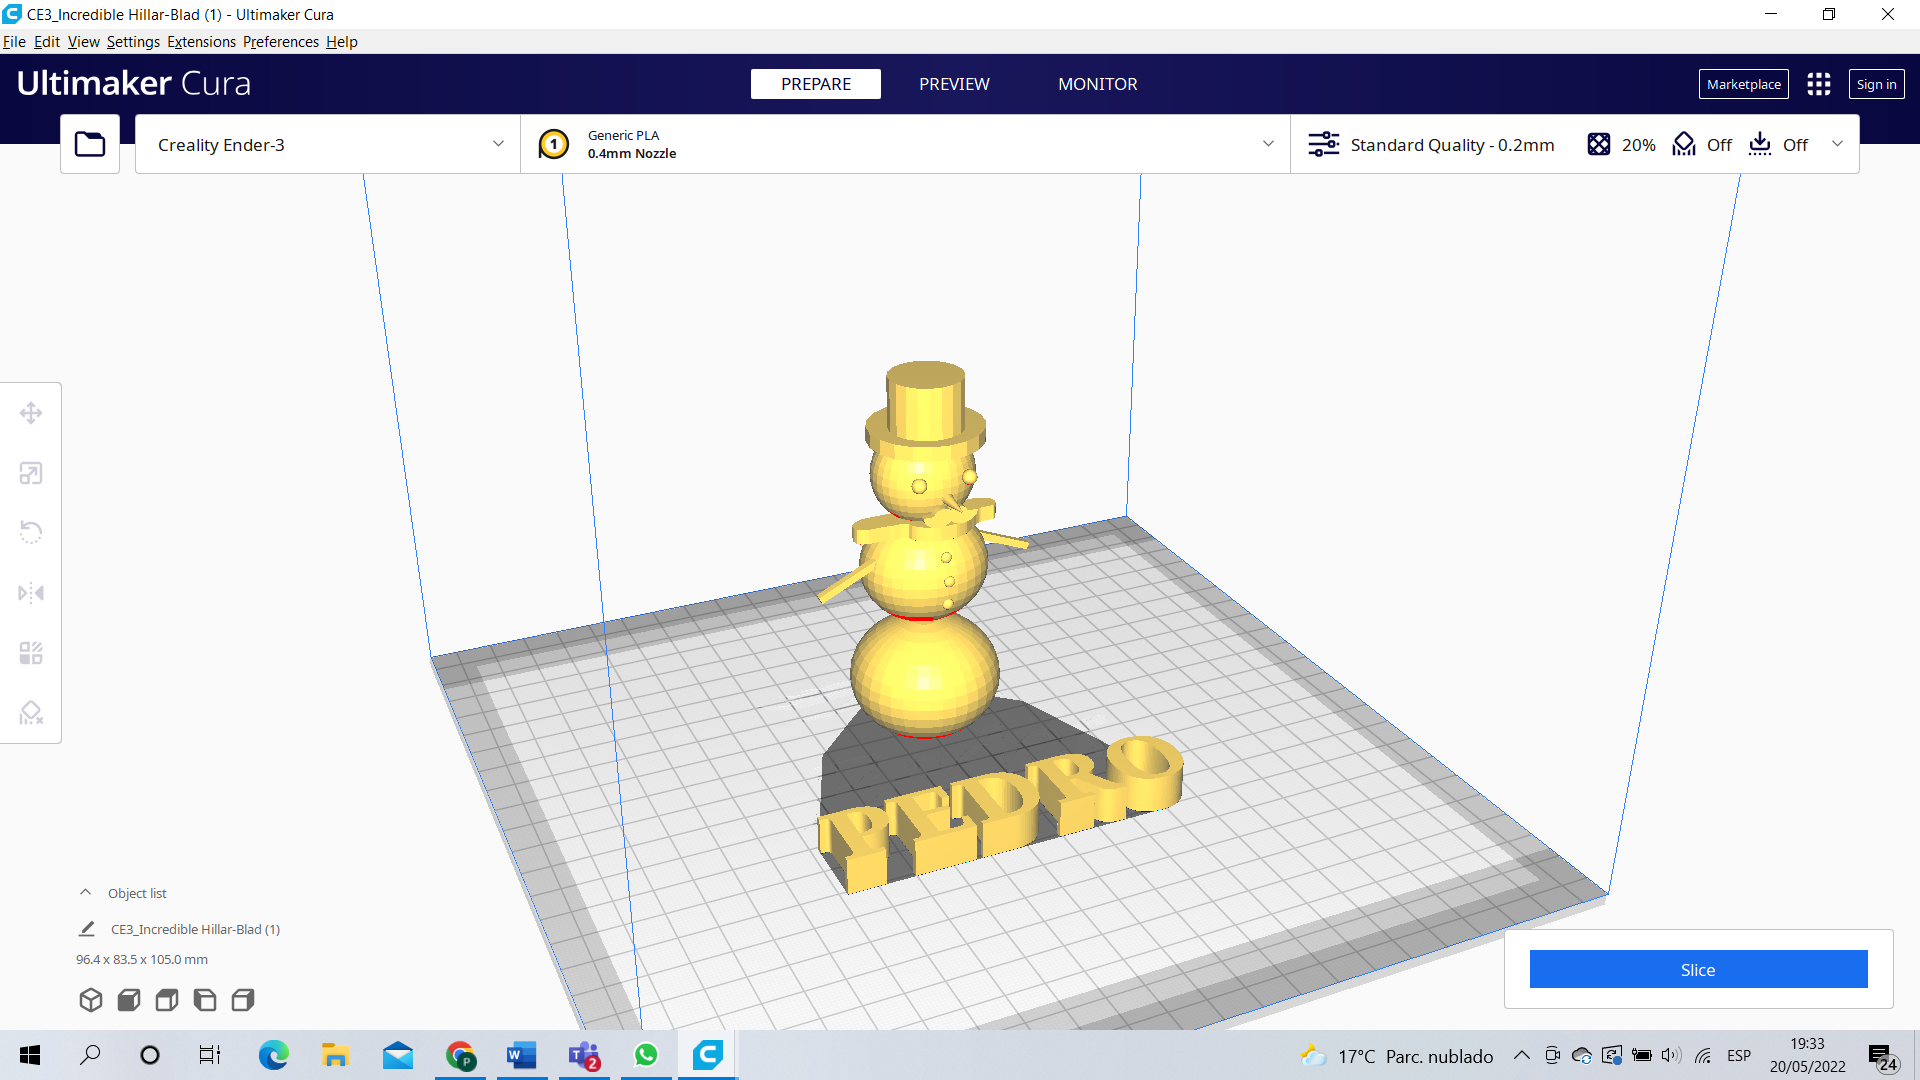The image size is (1920, 1080).
Task: Select the Mirror tool in left toolbar
Action: [x=31, y=593]
